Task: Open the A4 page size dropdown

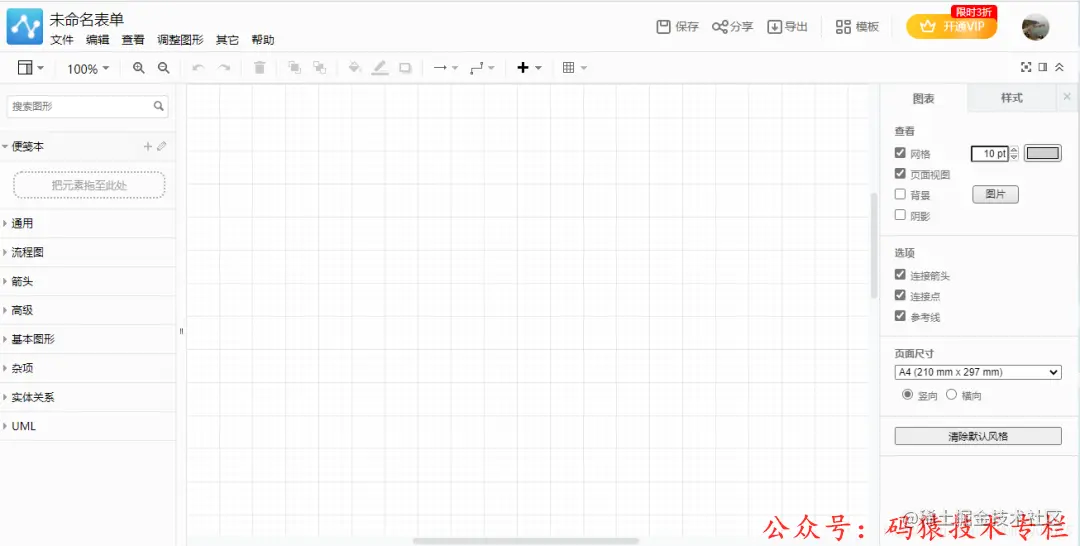Action: tap(978, 372)
